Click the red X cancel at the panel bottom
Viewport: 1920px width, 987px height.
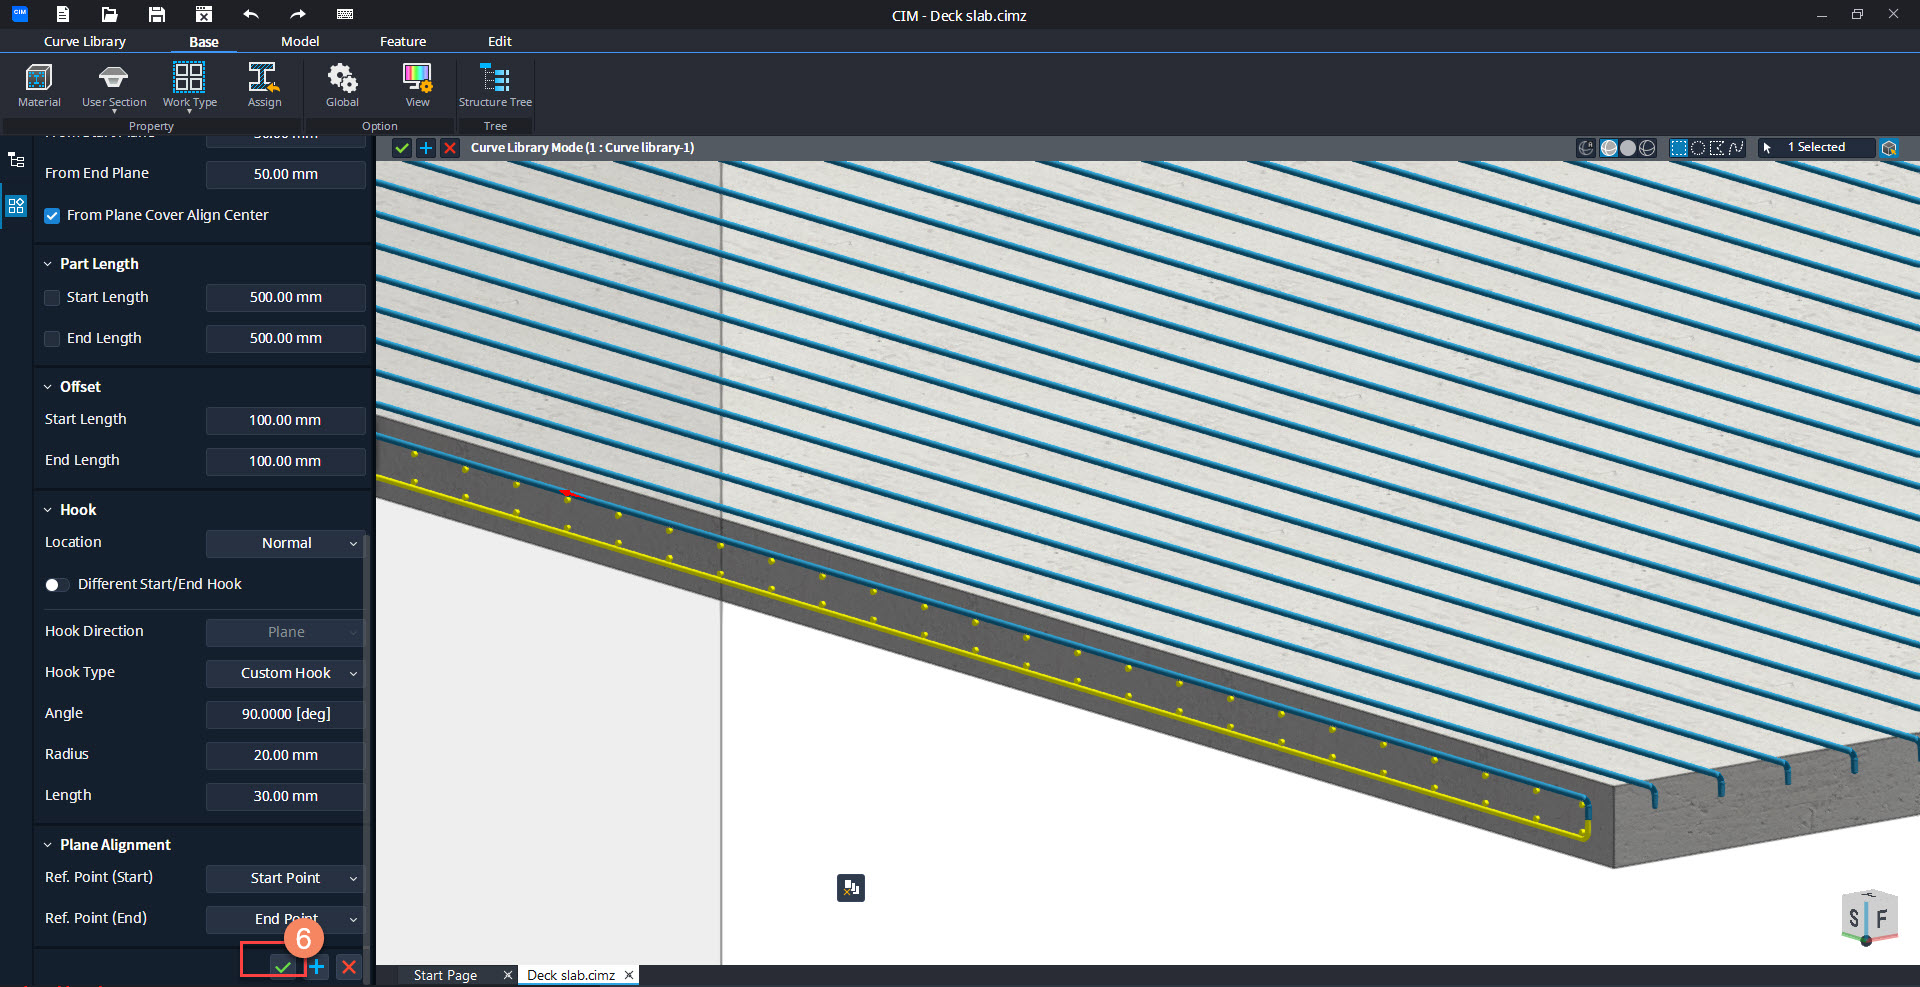pyautogui.click(x=348, y=967)
